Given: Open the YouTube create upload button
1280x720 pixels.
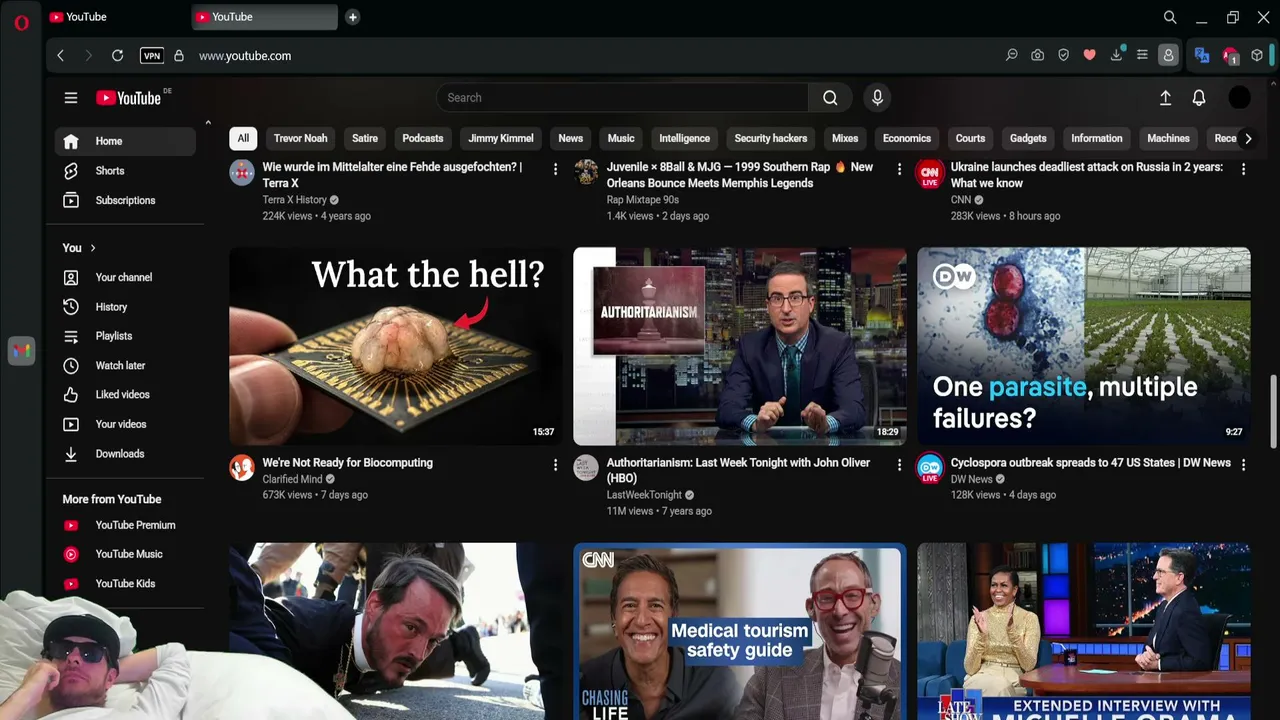Looking at the screenshot, I should coord(1165,98).
